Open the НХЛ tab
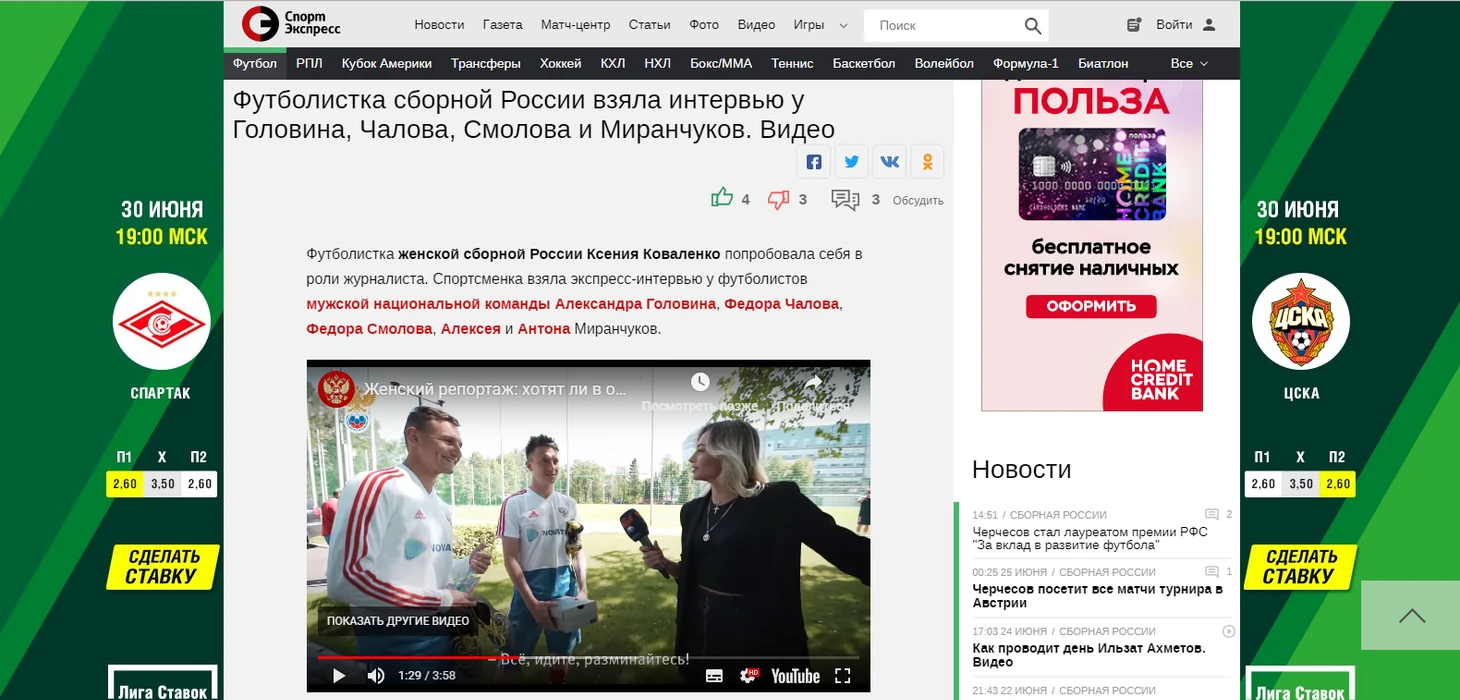This screenshot has height=700, width=1460. [x=658, y=63]
